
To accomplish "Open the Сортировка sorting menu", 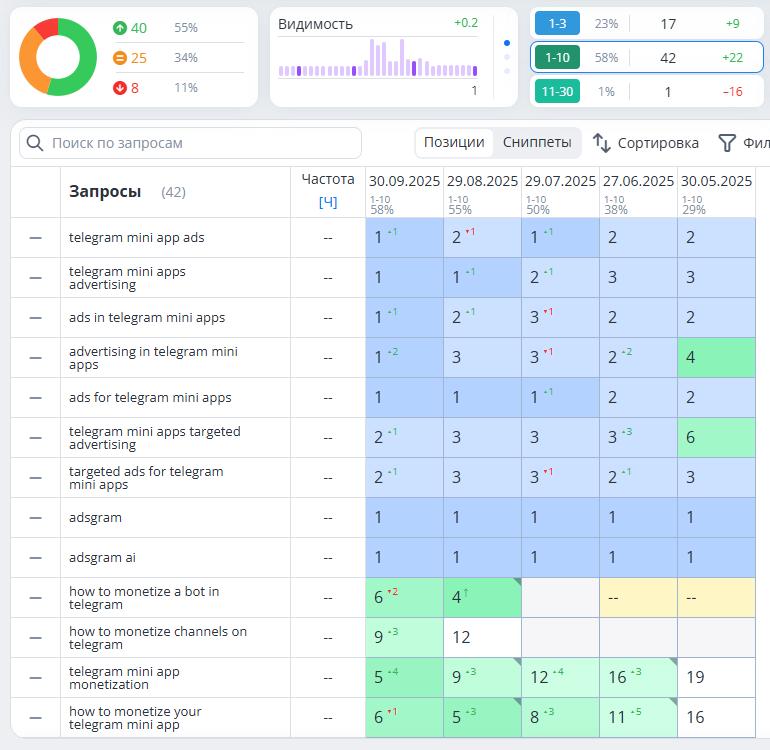I will click(x=657, y=143).
